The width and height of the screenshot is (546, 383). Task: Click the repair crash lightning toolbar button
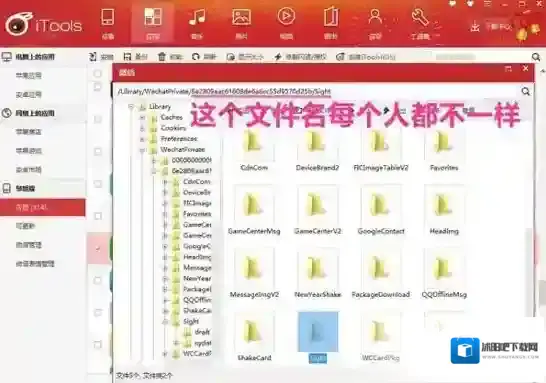click(x=300, y=57)
